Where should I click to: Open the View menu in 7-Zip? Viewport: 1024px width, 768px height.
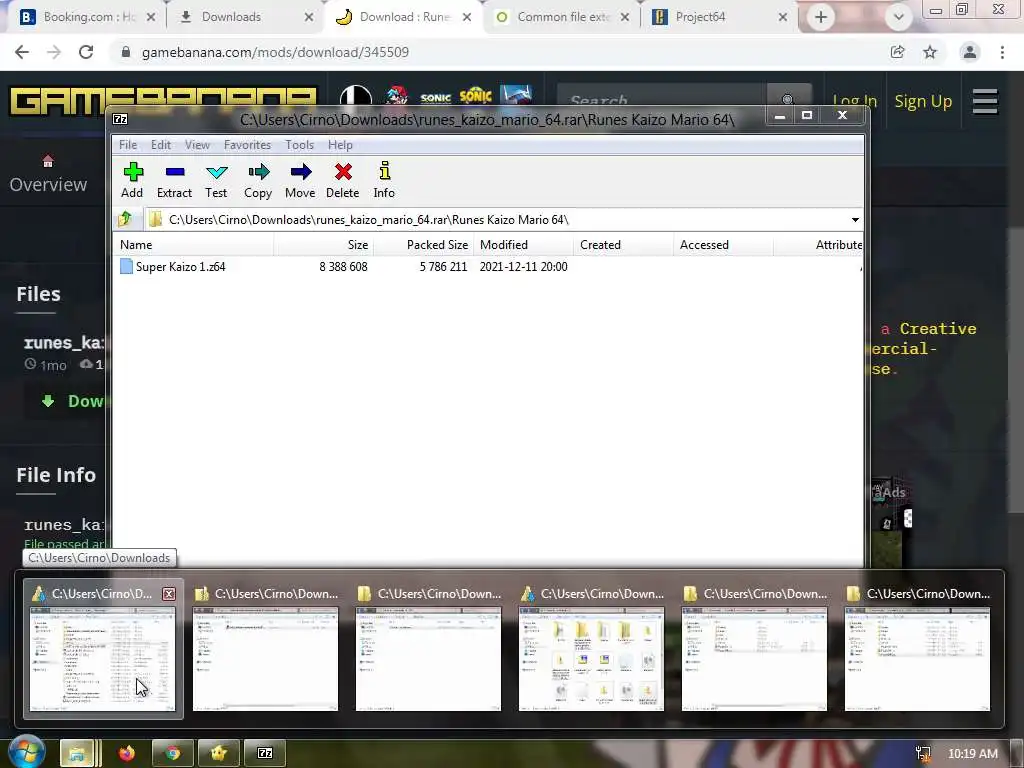point(197,145)
